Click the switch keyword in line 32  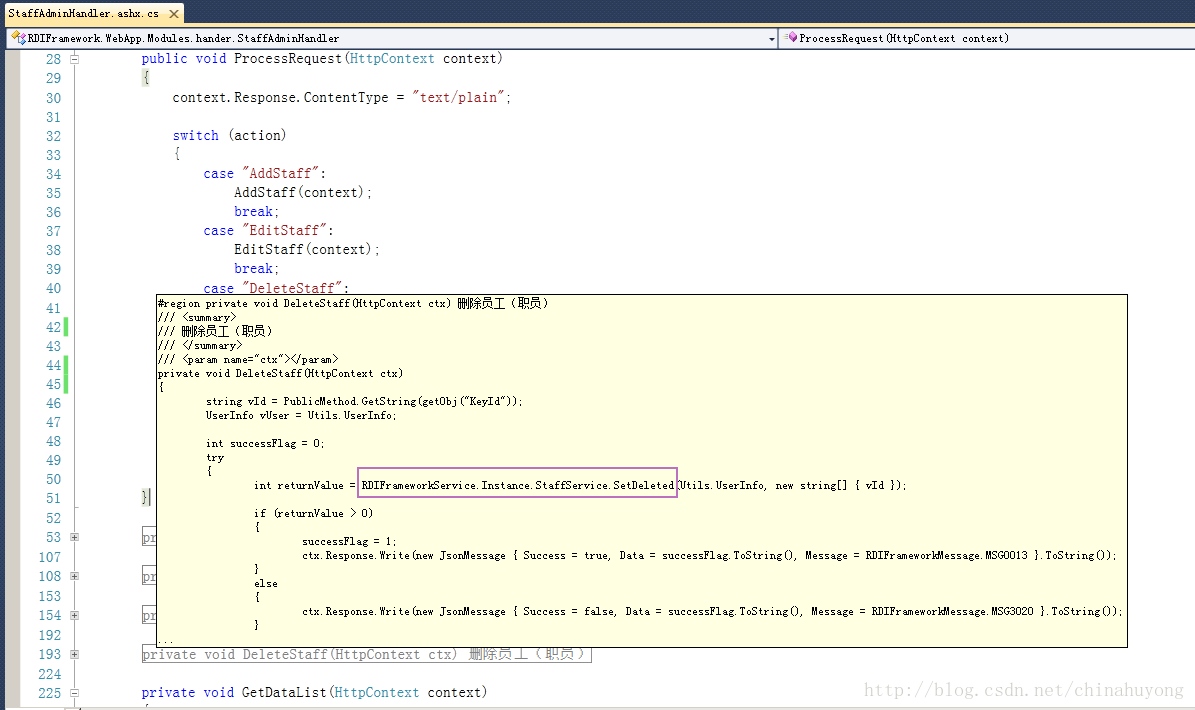tap(196, 136)
